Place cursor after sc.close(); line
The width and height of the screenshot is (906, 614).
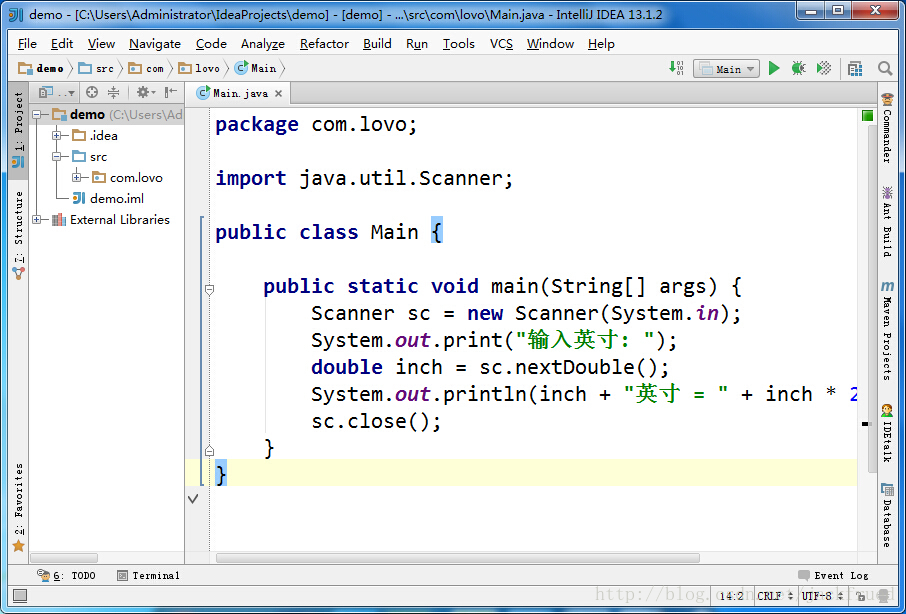click(x=443, y=422)
